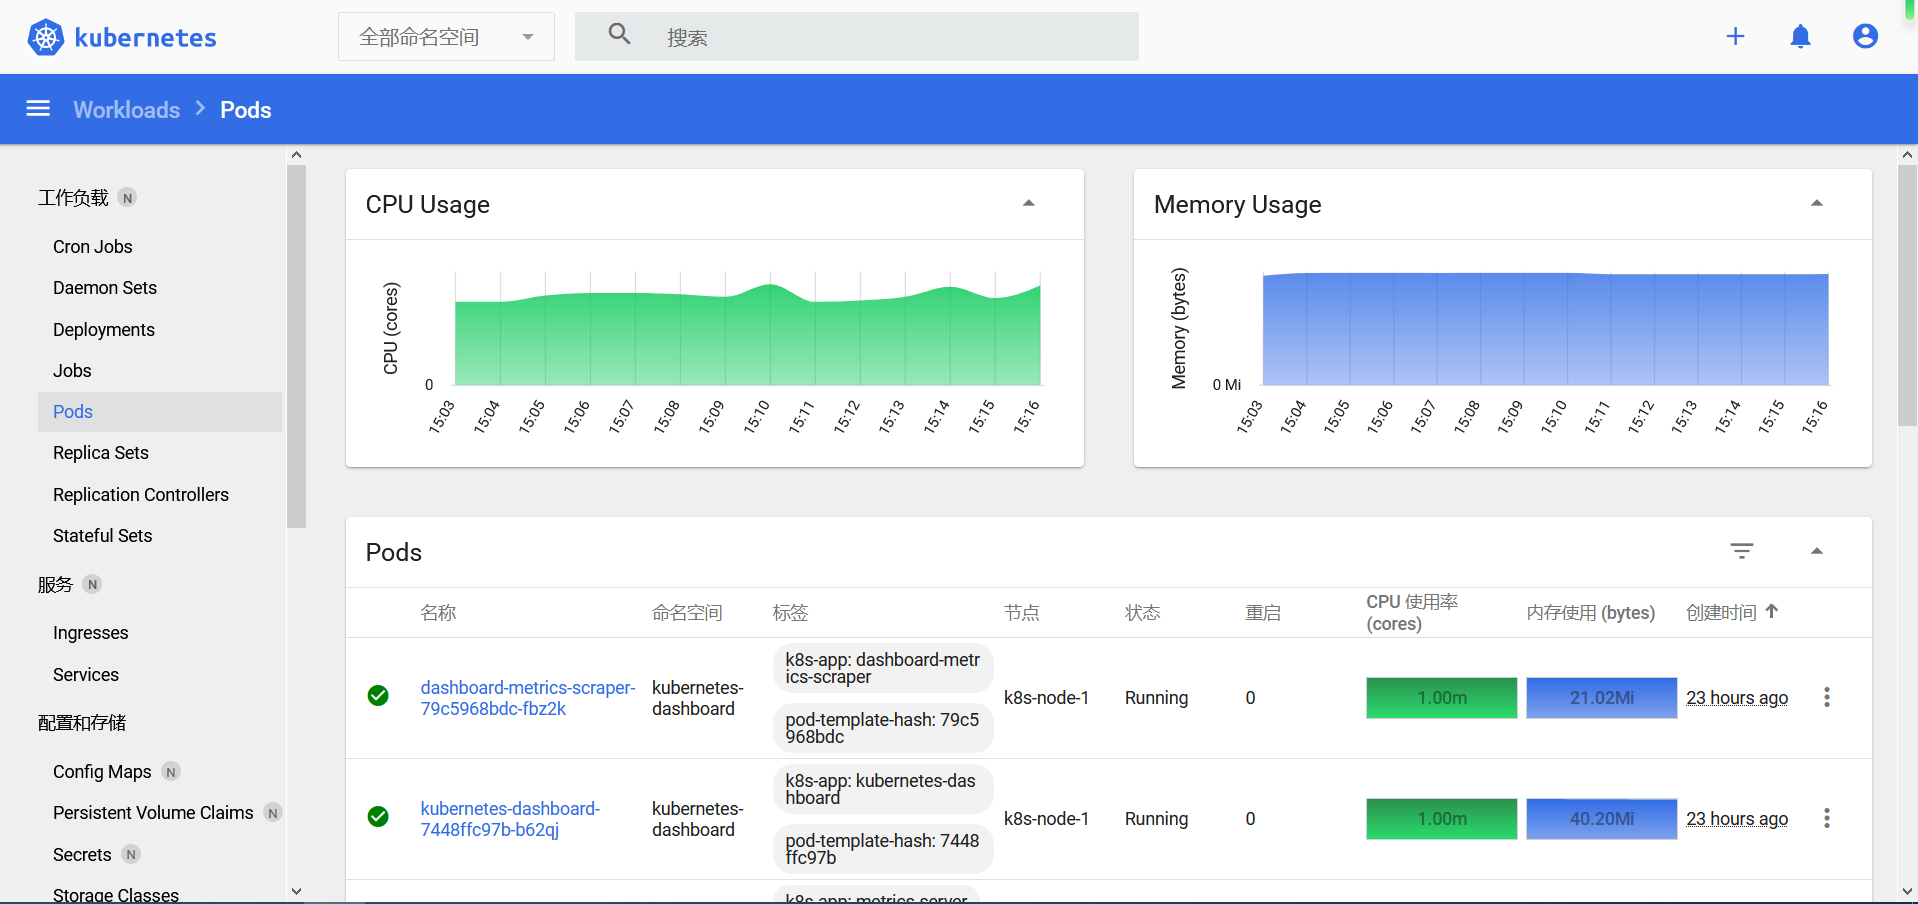Screen dimensions: 1918x904
Task: Click the 21.02Mi memory bar
Action: (1602, 698)
